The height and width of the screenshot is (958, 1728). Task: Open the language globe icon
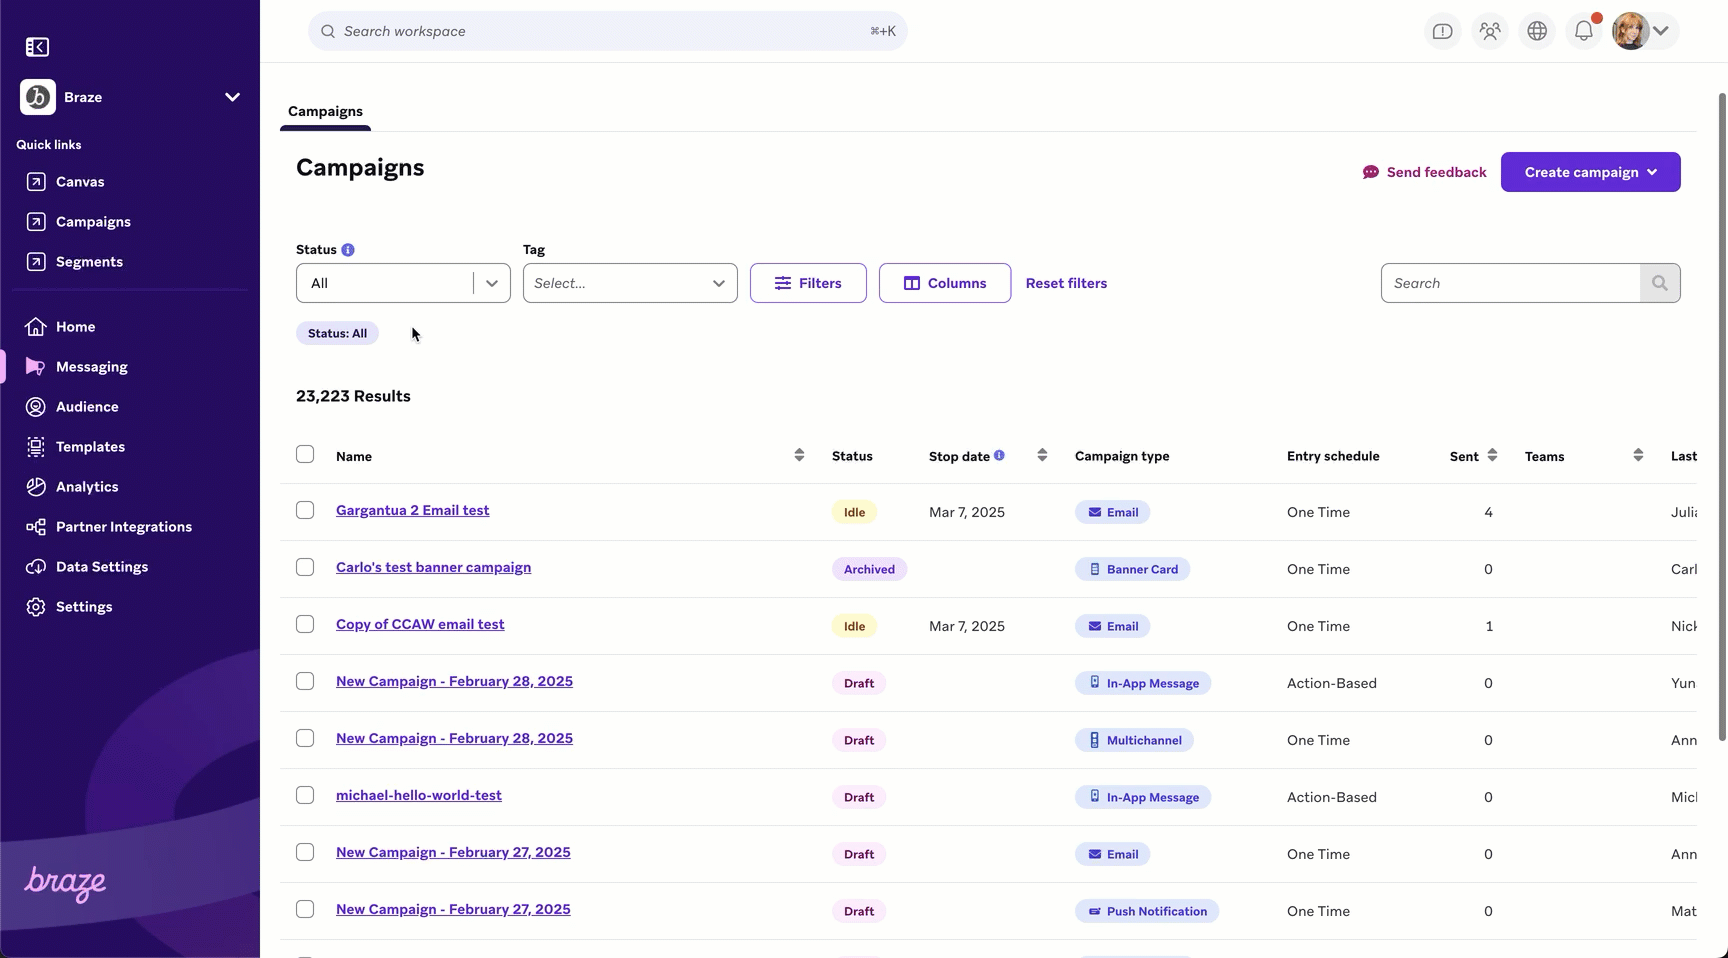point(1537,32)
